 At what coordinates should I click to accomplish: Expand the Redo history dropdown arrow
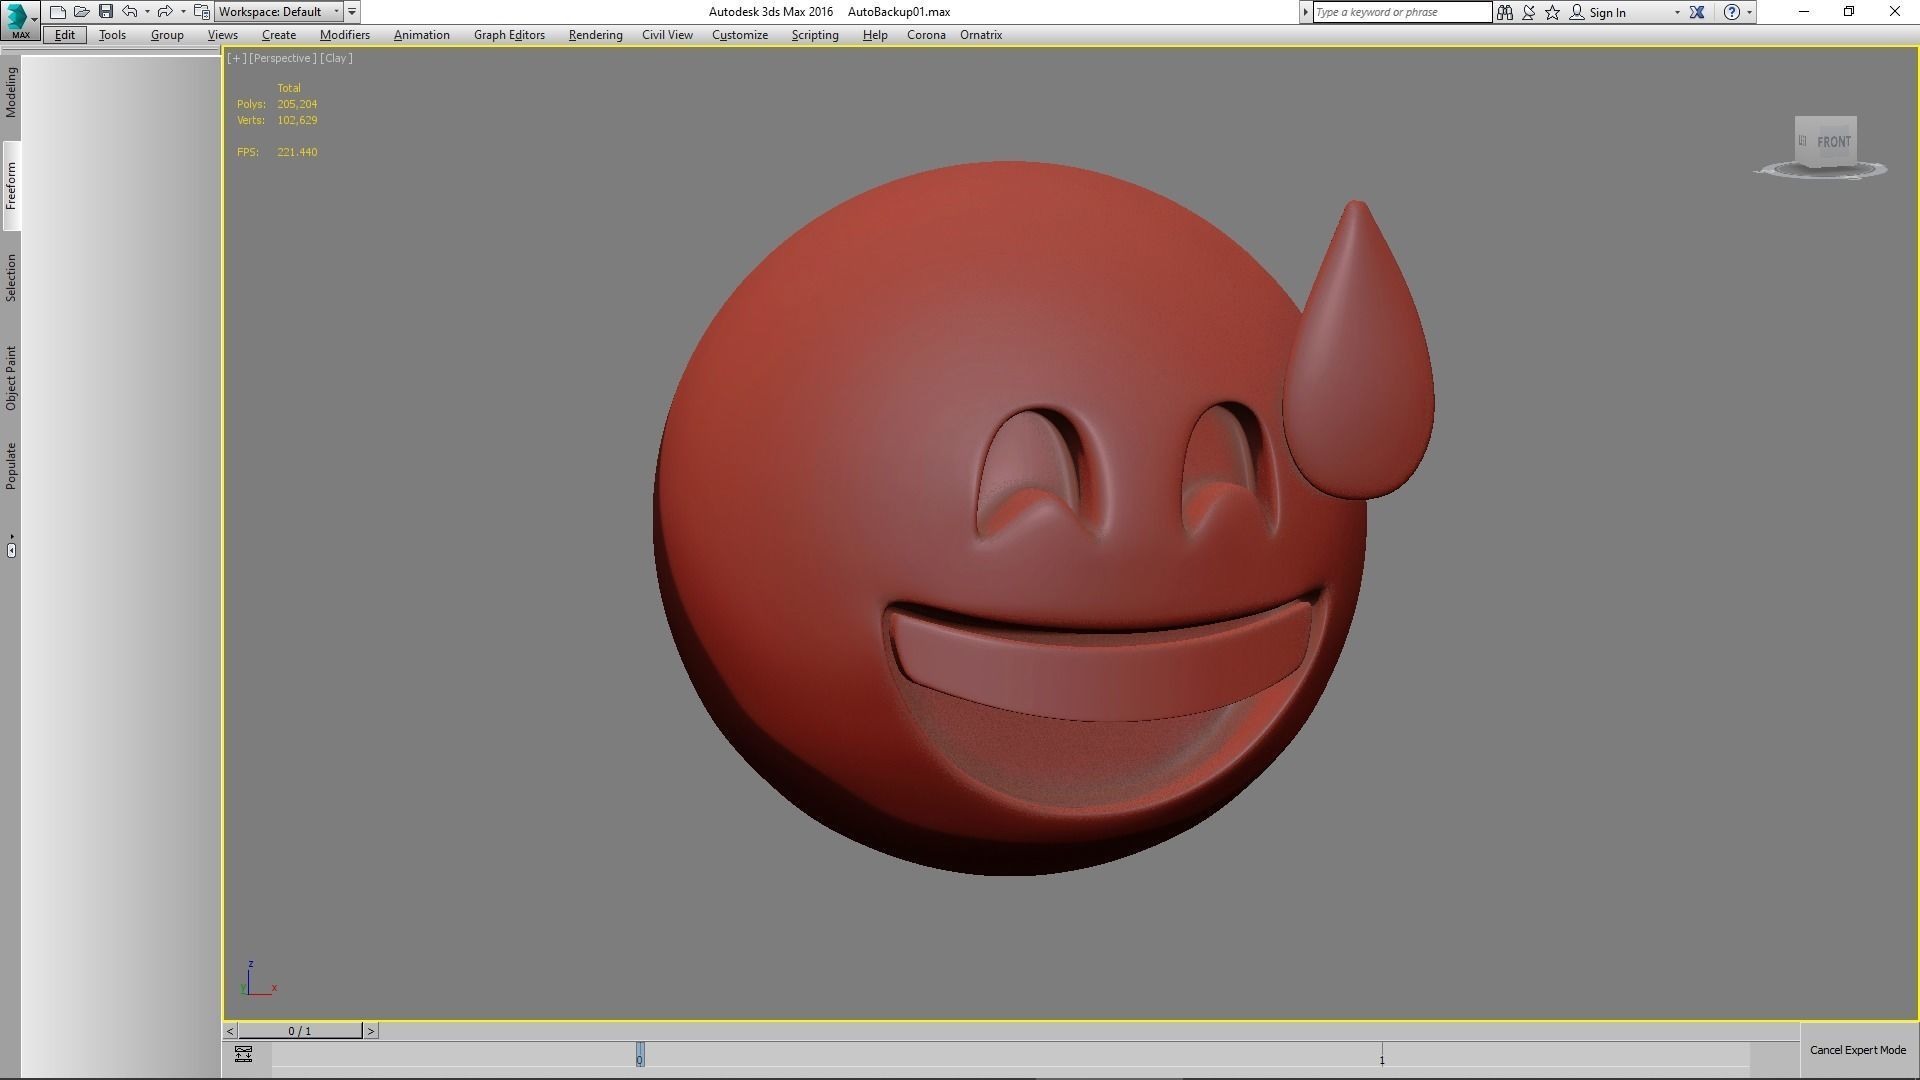tap(182, 12)
